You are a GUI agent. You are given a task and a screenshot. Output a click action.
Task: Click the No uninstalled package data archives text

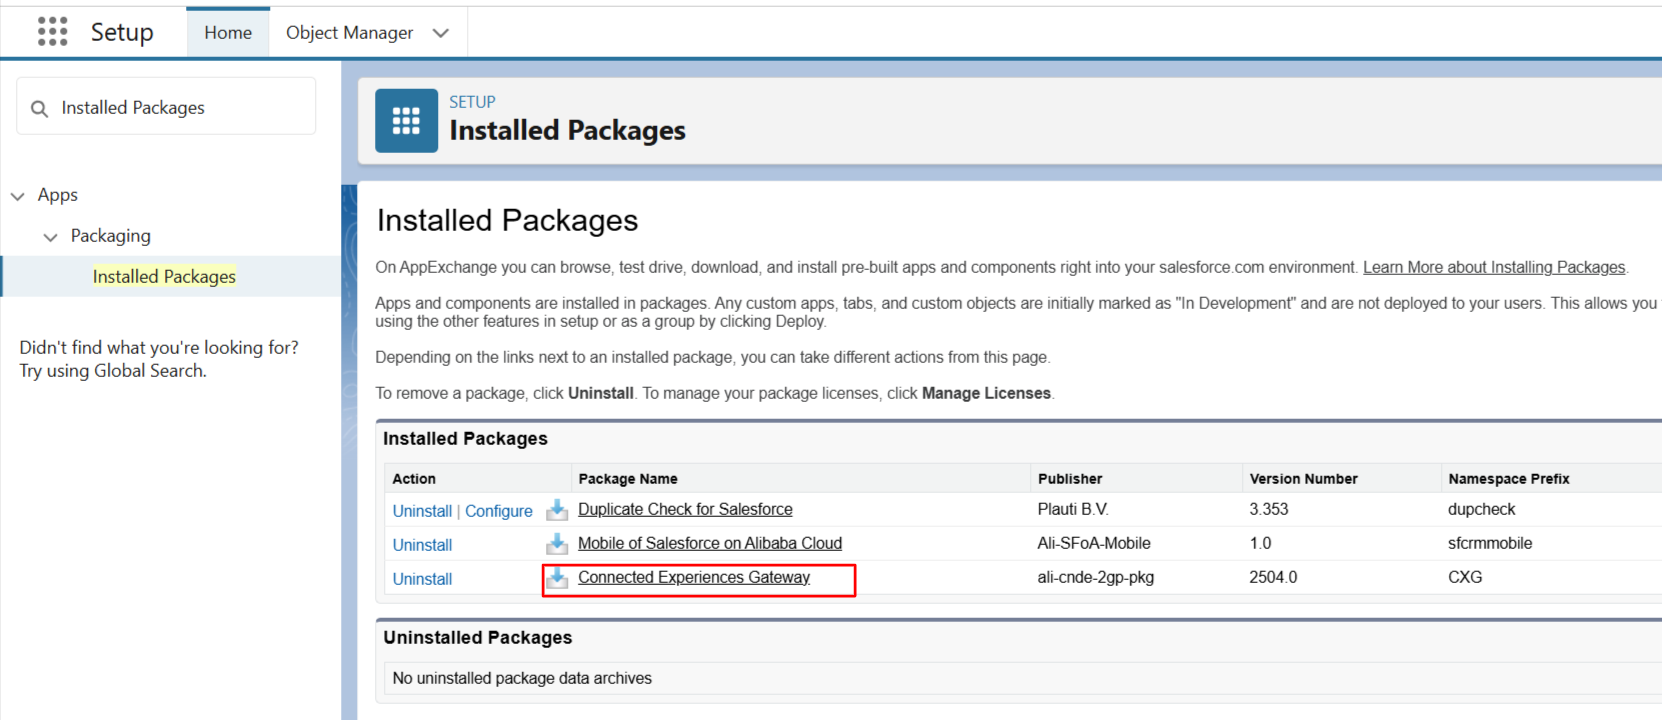click(522, 678)
